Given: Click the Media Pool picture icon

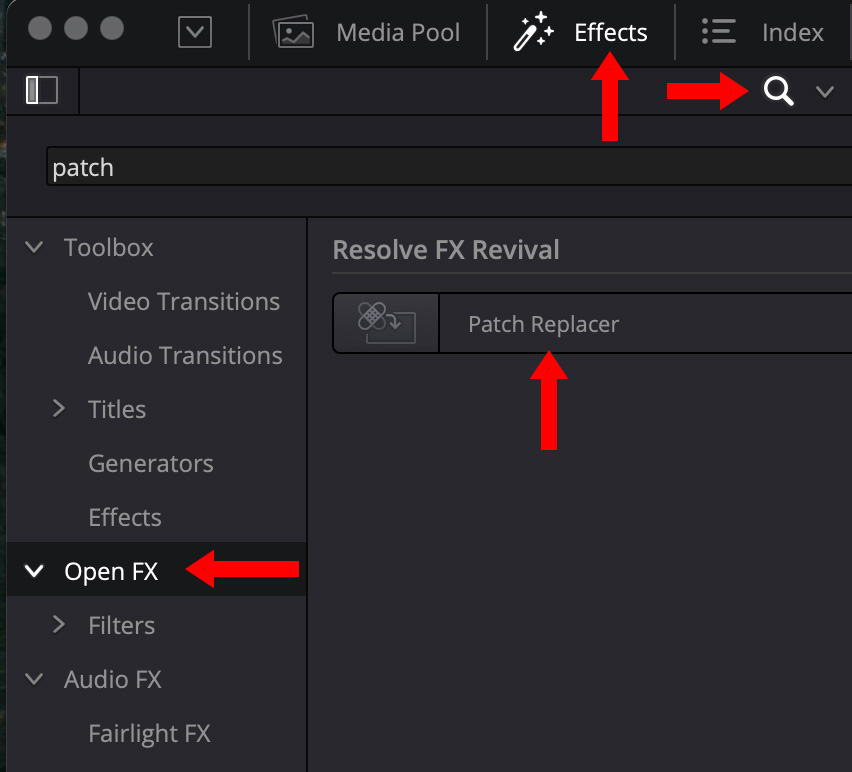Looking at the screenshot, I should [x=293, y=33].
